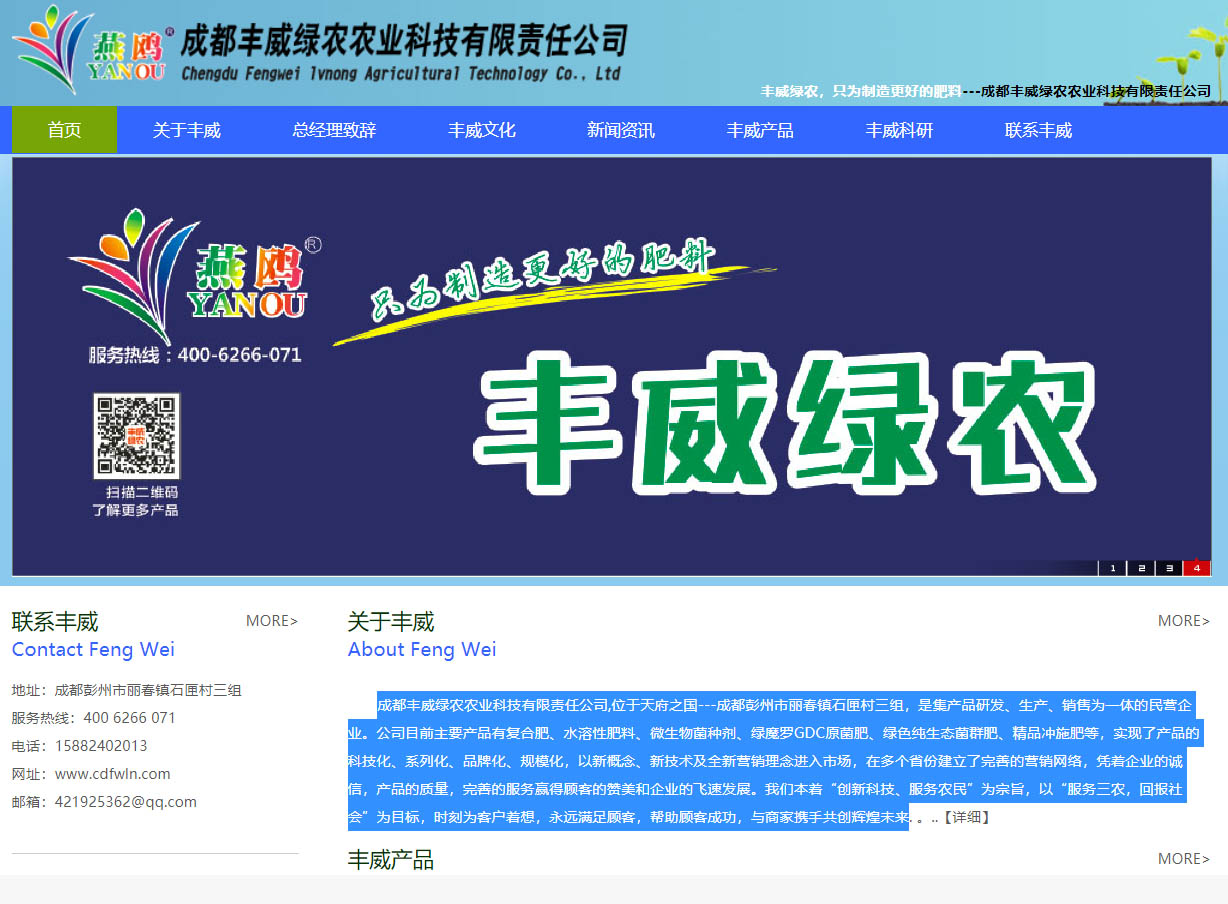Screen dimensions: 1228x904
Task: Click the address line 成都彭州市丽春镇石匣村三组
Action: click(x=148, y=690)
